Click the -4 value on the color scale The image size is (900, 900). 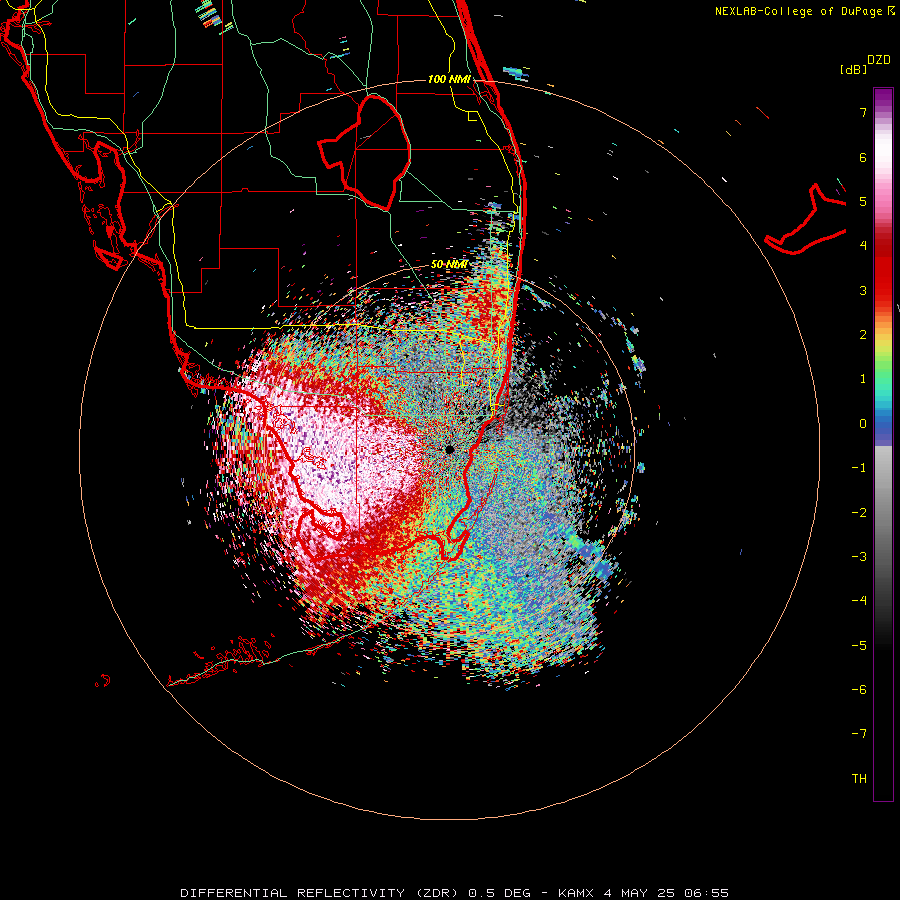tap(859, 601)
